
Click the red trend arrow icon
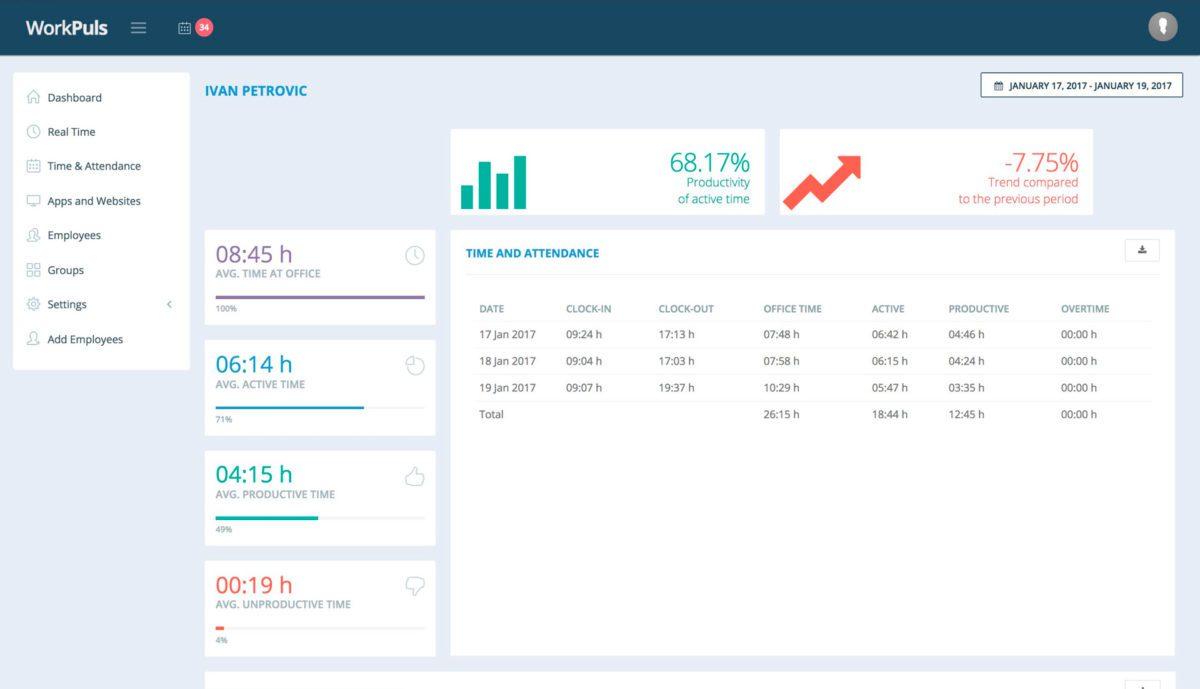pos(821,183)
